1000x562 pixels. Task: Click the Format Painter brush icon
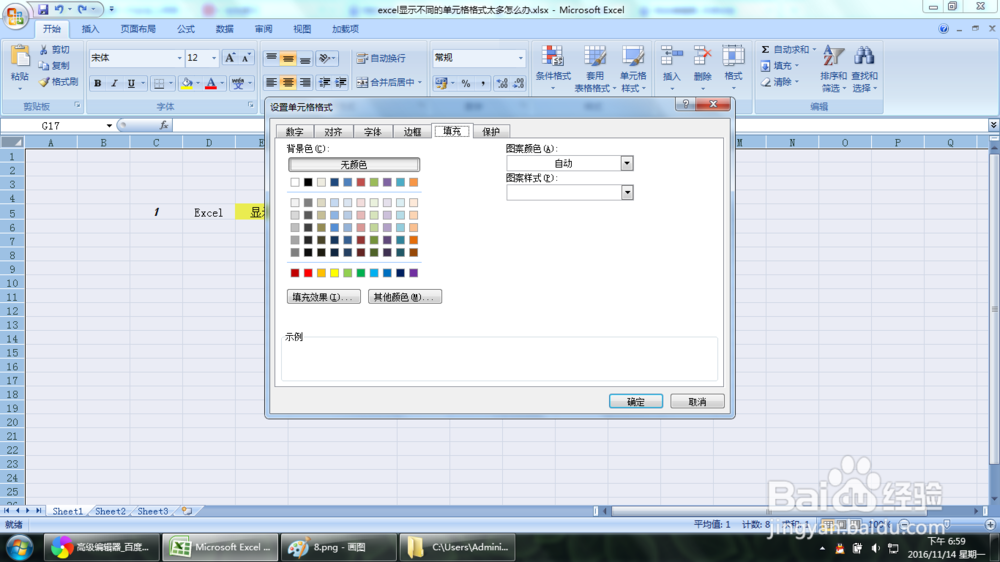pos(44,82)
